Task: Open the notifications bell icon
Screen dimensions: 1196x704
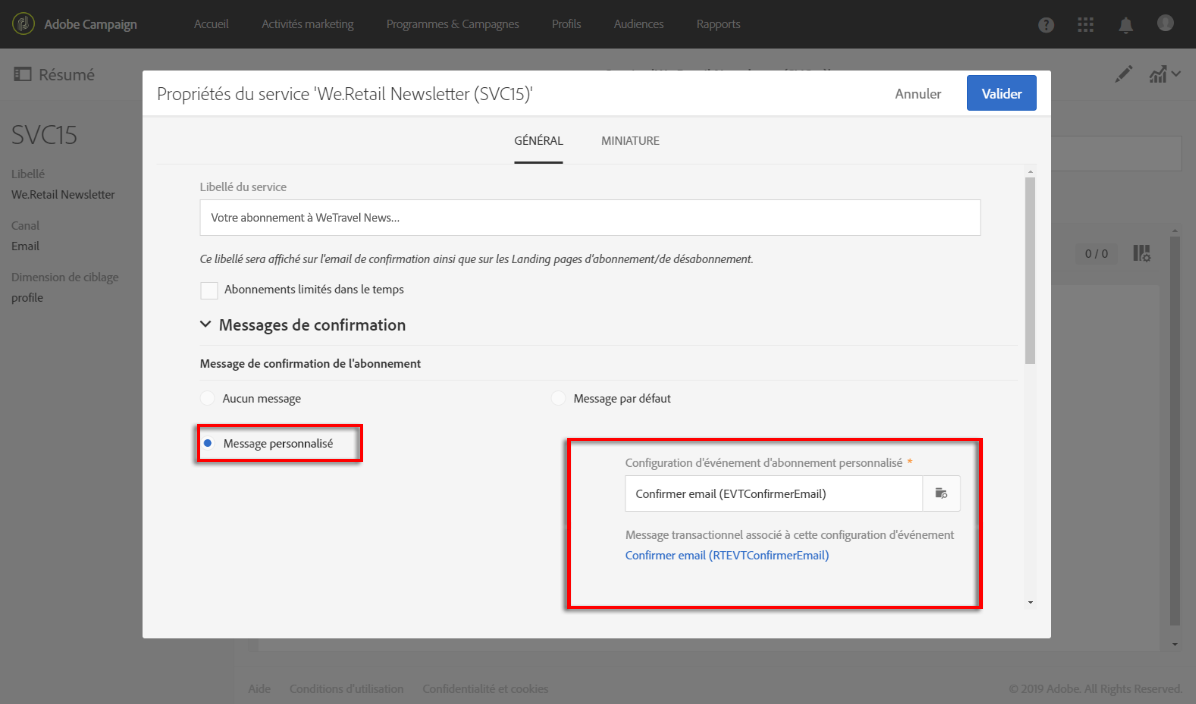Action: [x=1125, y=24]
